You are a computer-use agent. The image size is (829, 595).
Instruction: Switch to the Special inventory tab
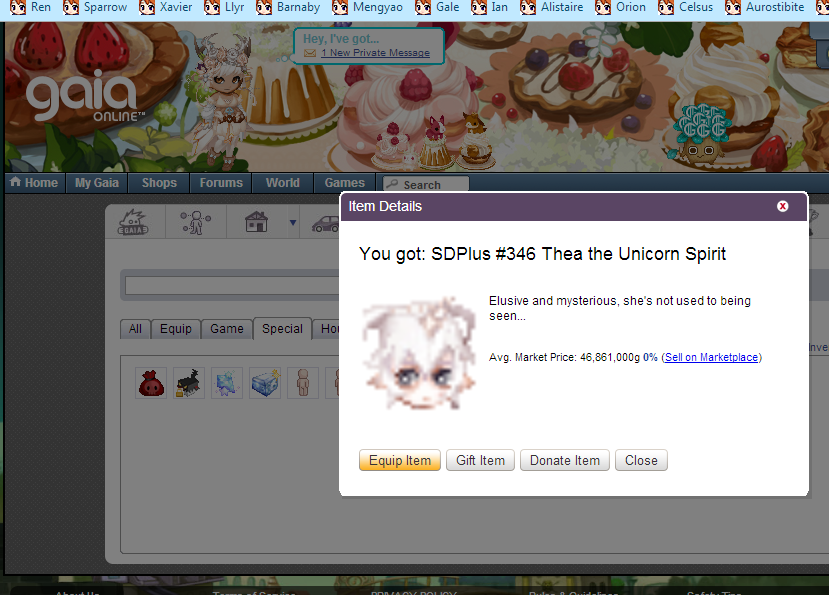click(282, 328)
